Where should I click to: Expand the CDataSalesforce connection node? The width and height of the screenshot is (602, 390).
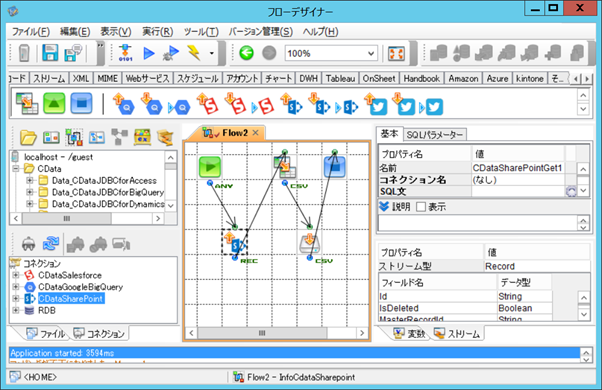click(16, 275)
